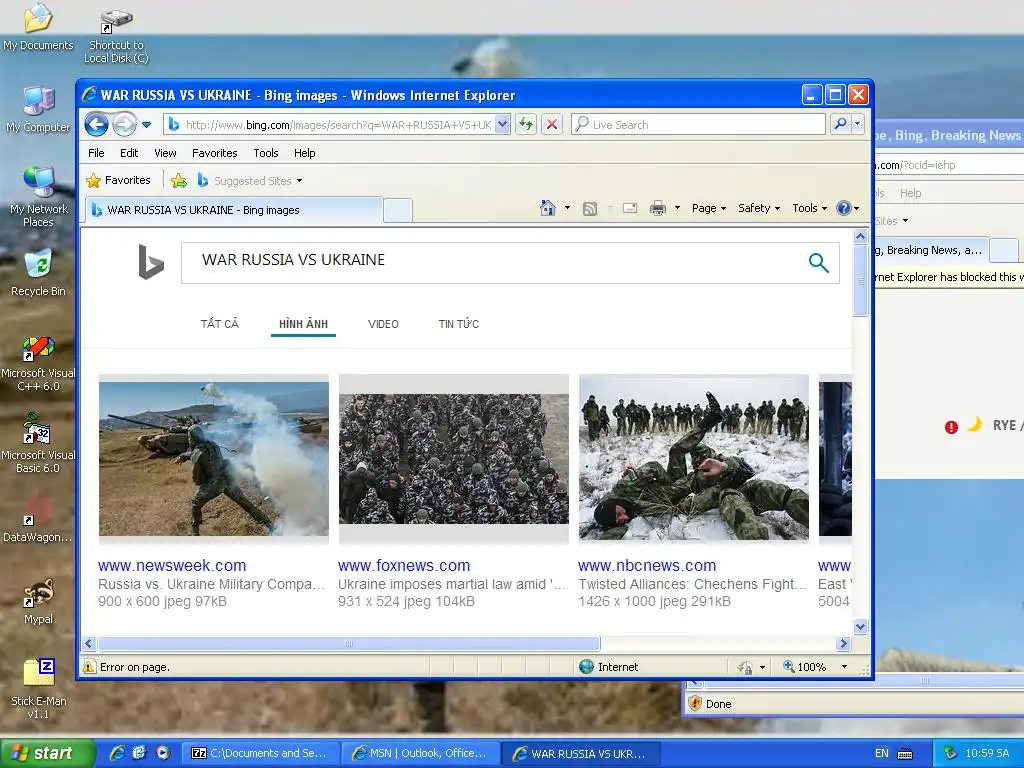1024x768 pixels.
Task: Launch Internet Explorer from quick launch
Action: (x=117, y=753)
